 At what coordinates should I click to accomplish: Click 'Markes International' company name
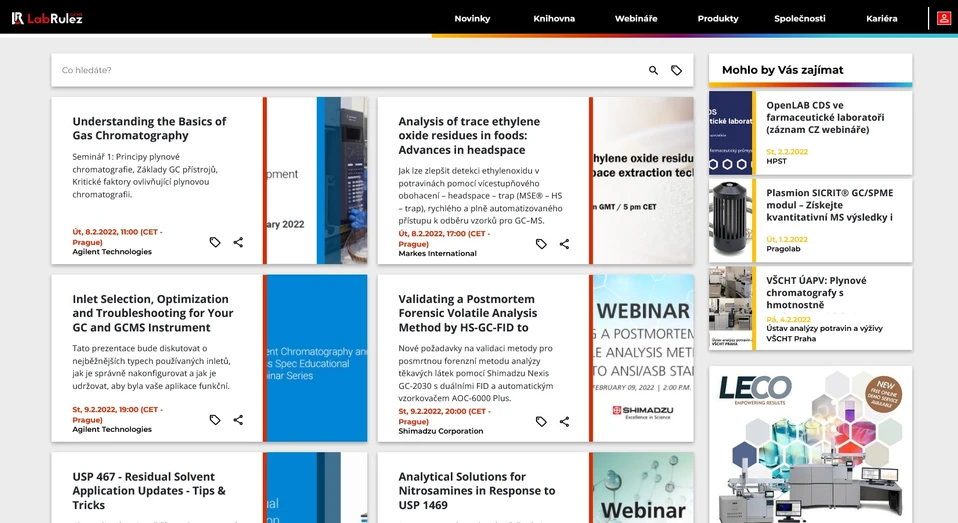point(437,254)
